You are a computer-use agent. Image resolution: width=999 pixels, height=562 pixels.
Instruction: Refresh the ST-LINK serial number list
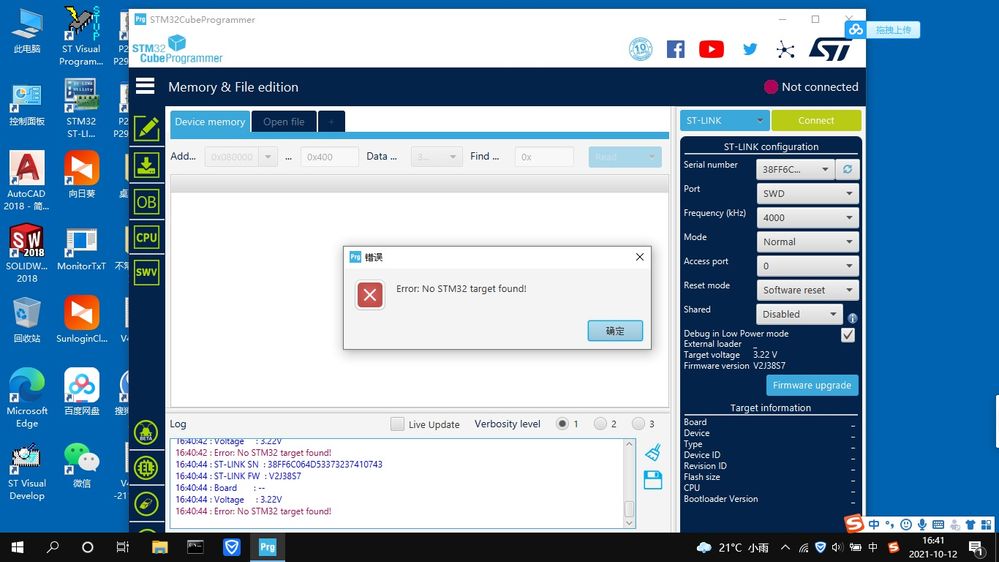click(x=847, y=169)
